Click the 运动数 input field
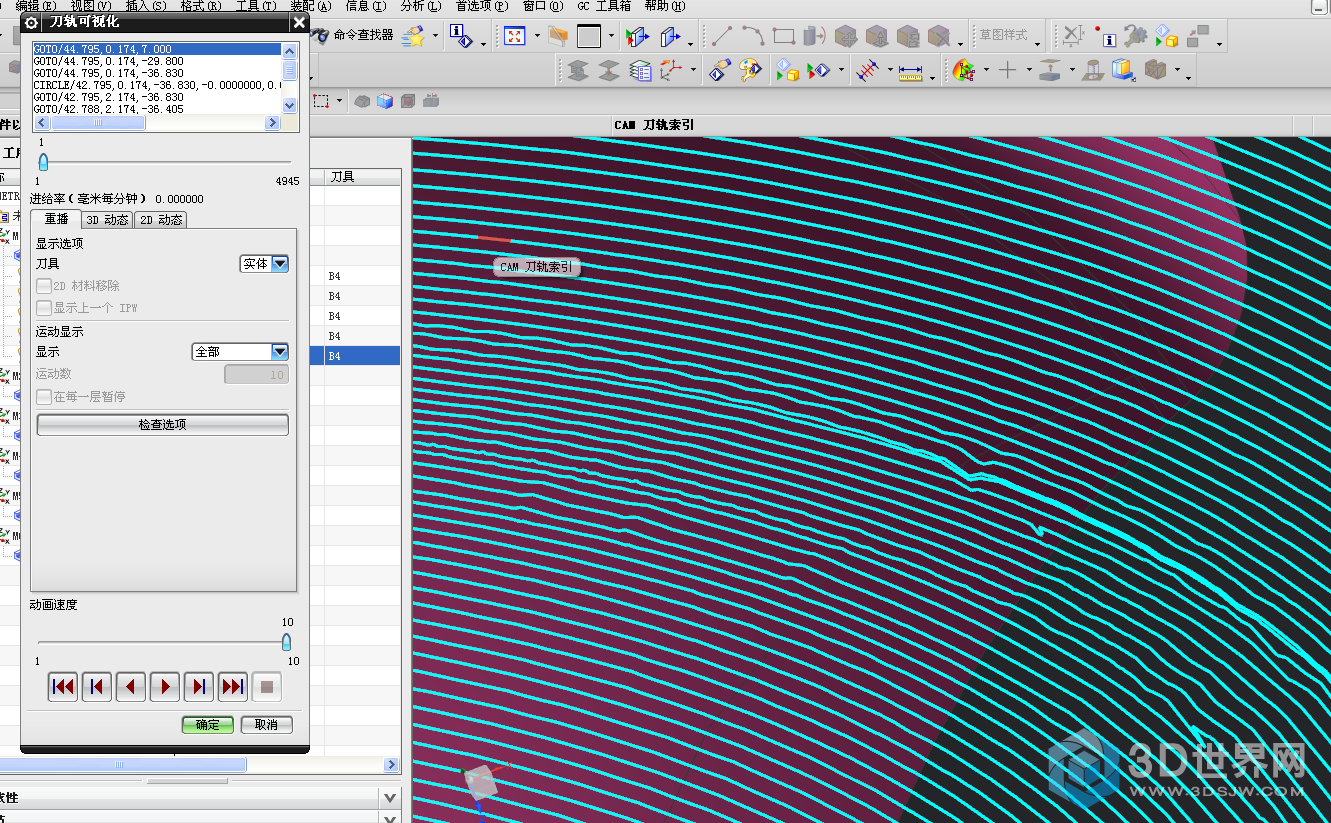 [x=257, y=374]
